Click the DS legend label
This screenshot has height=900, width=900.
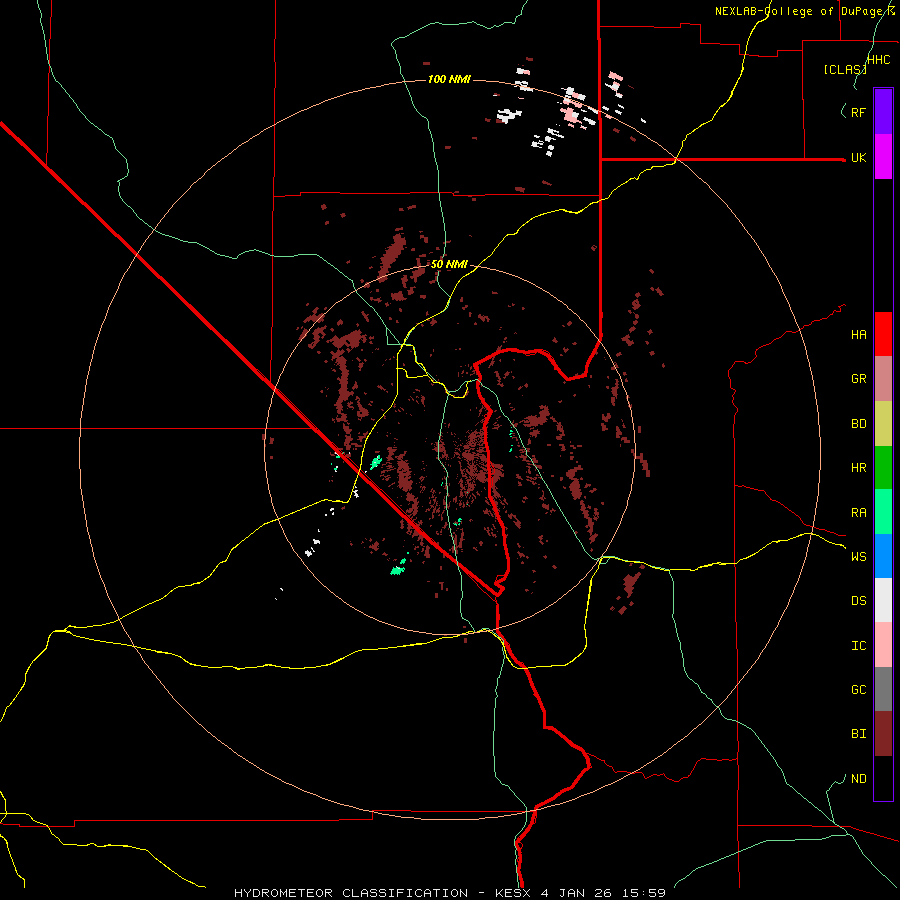tap(858, 601)
